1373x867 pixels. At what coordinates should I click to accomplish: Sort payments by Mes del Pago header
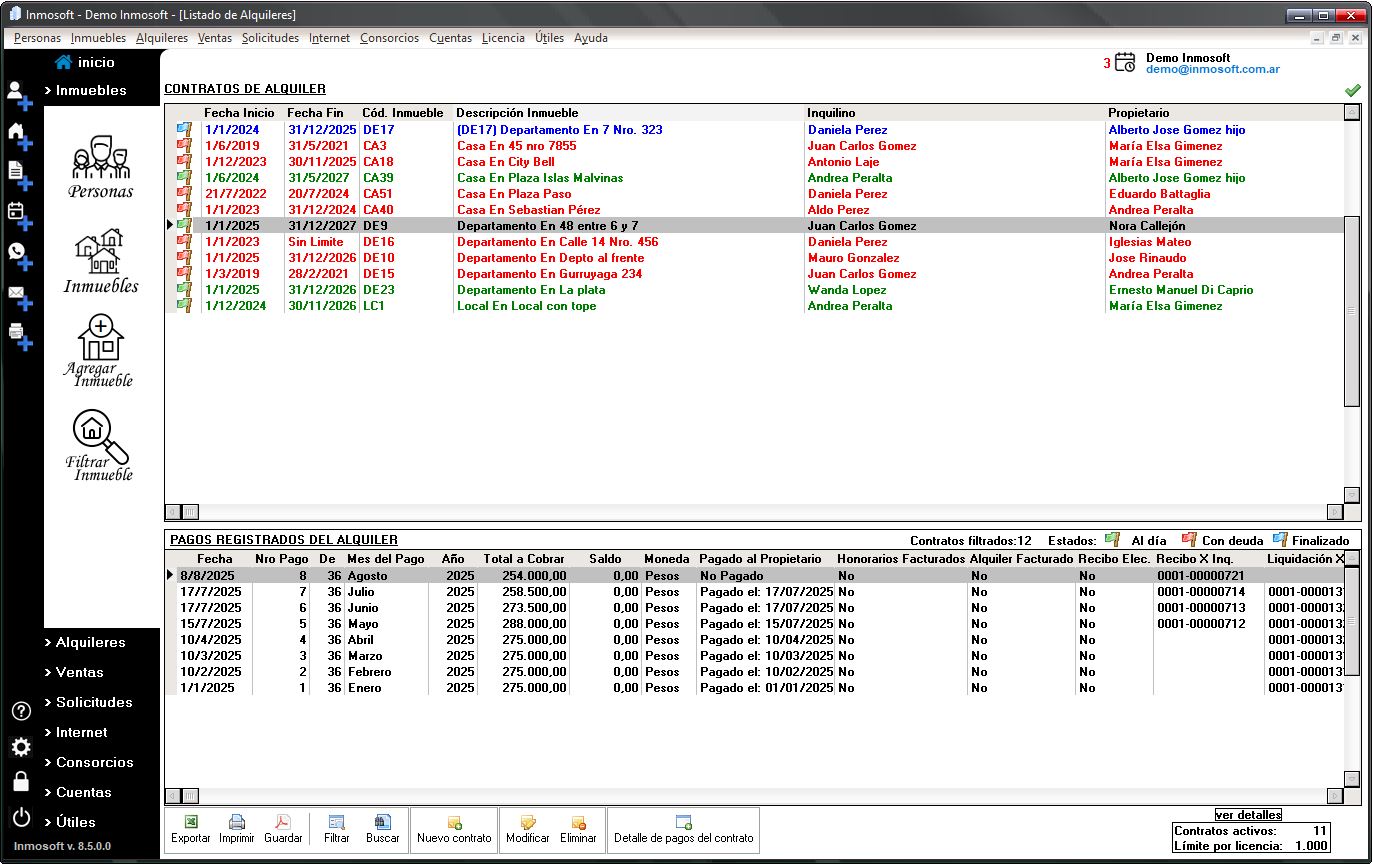[386, 559]
